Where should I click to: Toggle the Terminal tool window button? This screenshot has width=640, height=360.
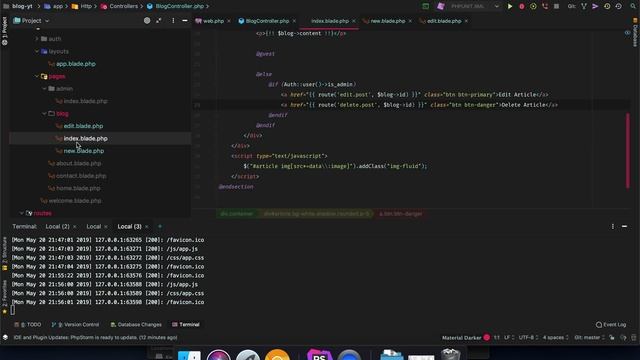[186, 324]
